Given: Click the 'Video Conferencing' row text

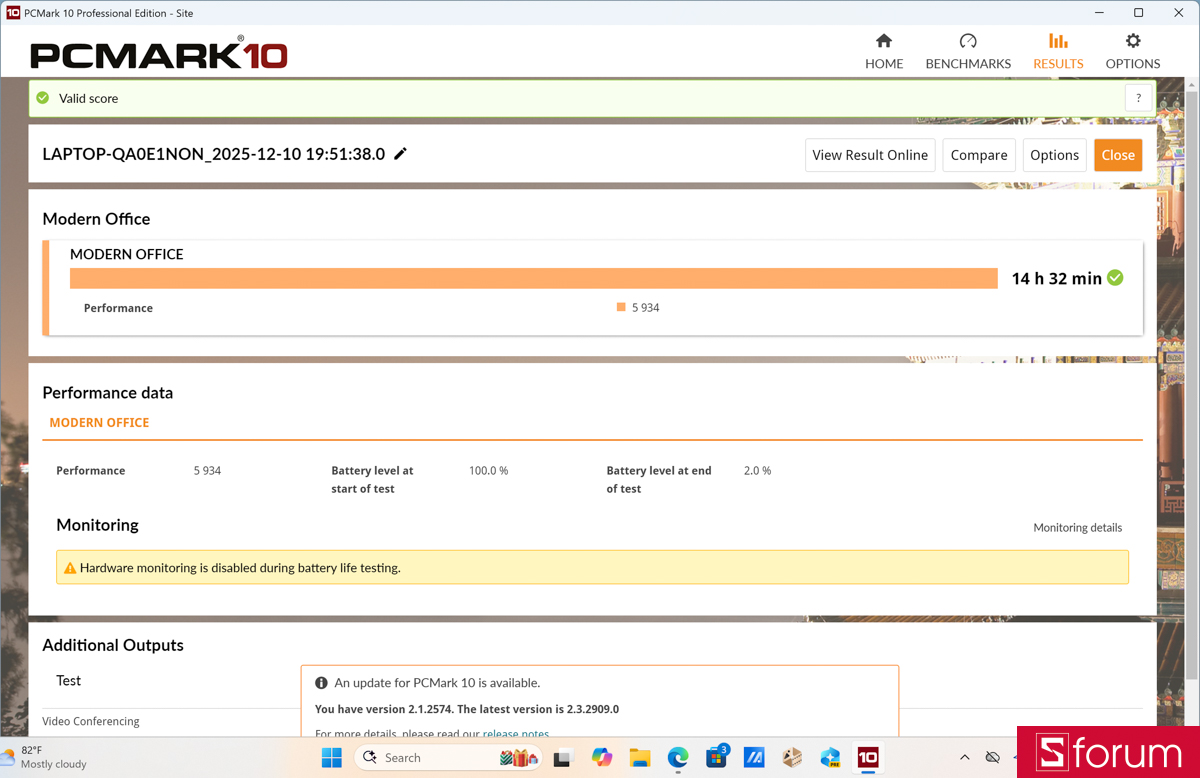Looking at the screenshot, I should coord(91,721).
